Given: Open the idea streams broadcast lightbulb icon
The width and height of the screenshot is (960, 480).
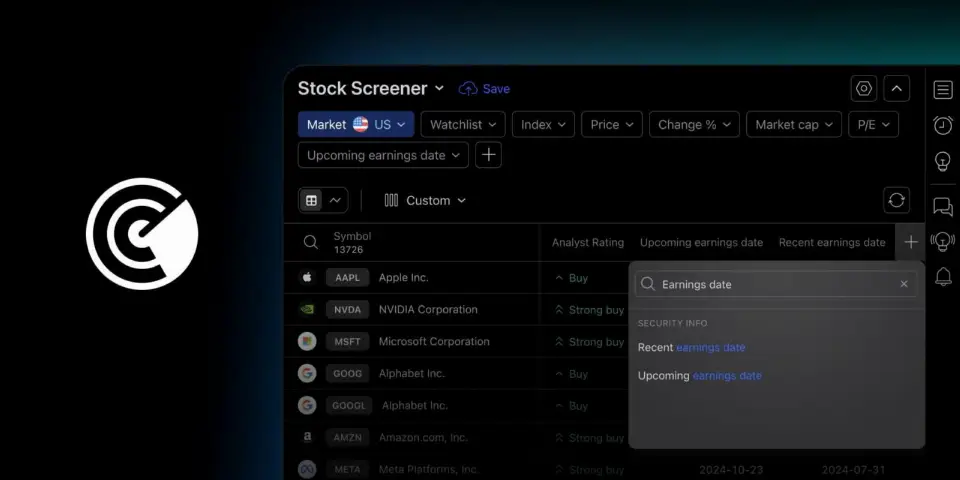Looking at the screenshot, I should tap(943, 241).
